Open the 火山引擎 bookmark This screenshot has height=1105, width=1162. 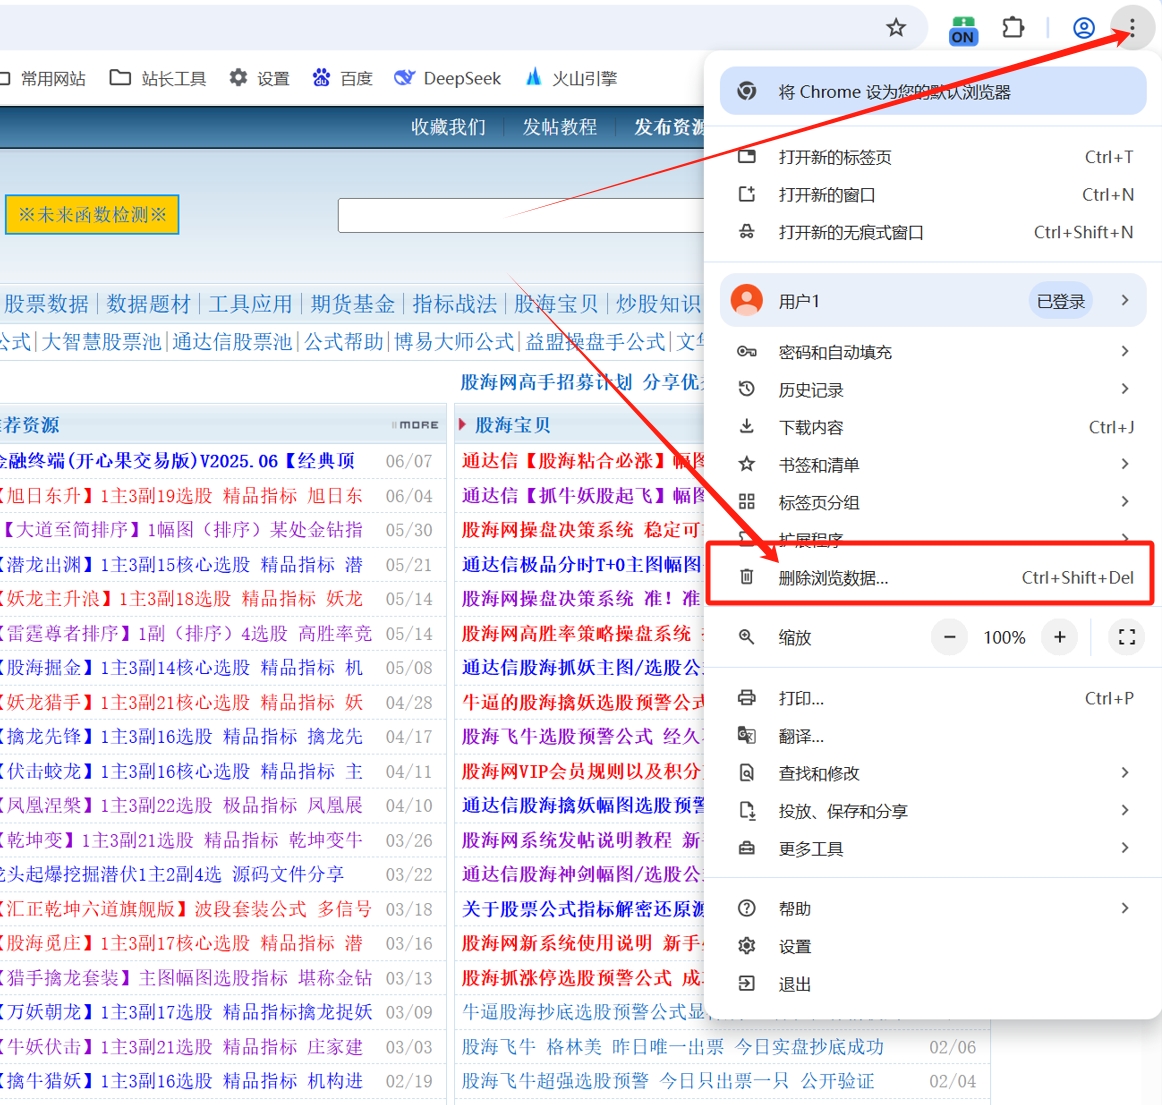(x=571, y=78)
